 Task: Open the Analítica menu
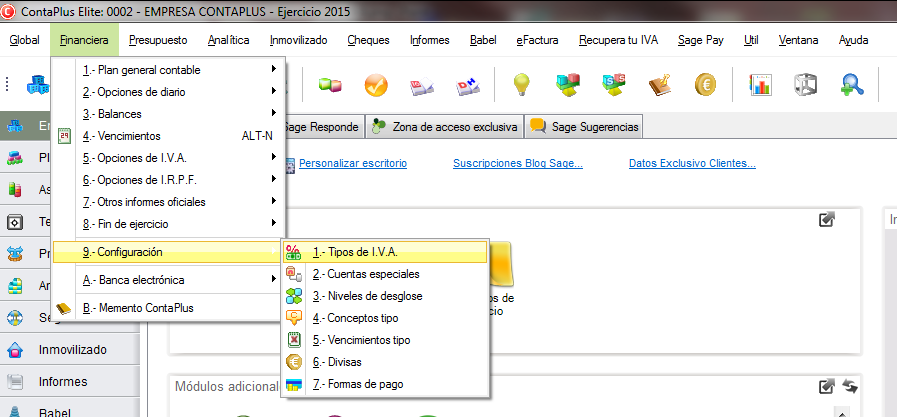(x=228, y=40)
